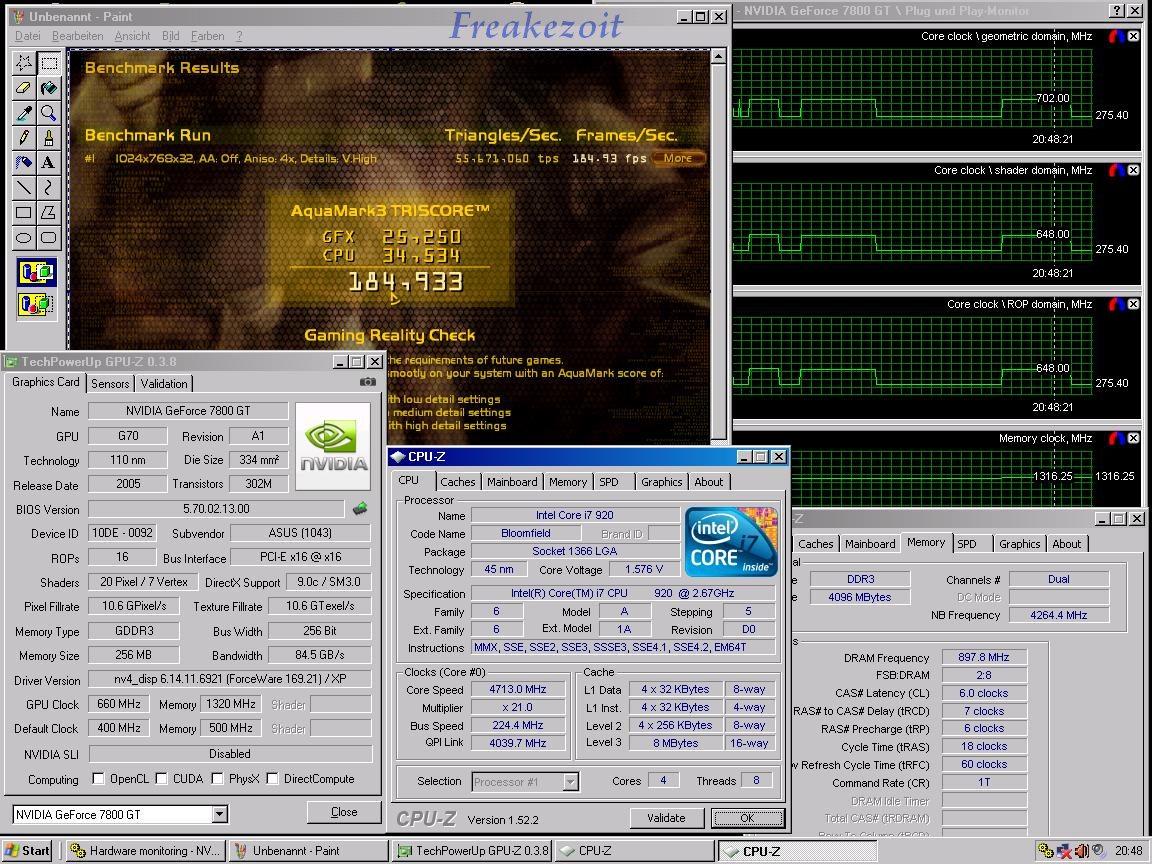Click the geometric domain graph color icon
The width and height of the screenshot is (1152, 864).
[1117, 36]
